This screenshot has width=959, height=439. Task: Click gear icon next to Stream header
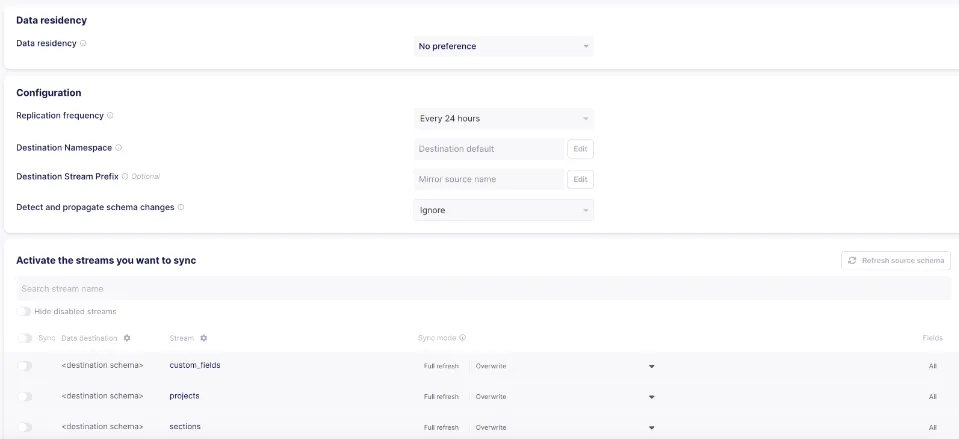[204, 338]
